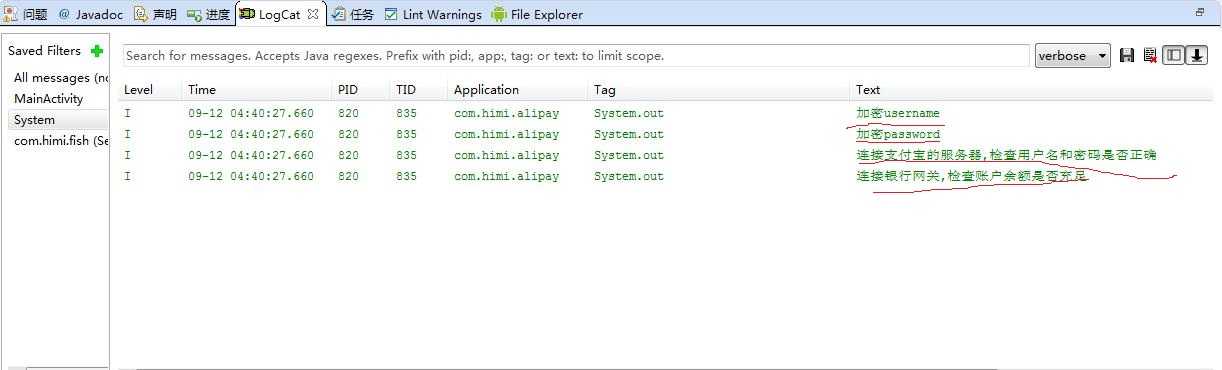Screen dimensions: 1222x370
Task: Select log row 连接支付宝的服务器 message
Action: (x=665, y=155)
